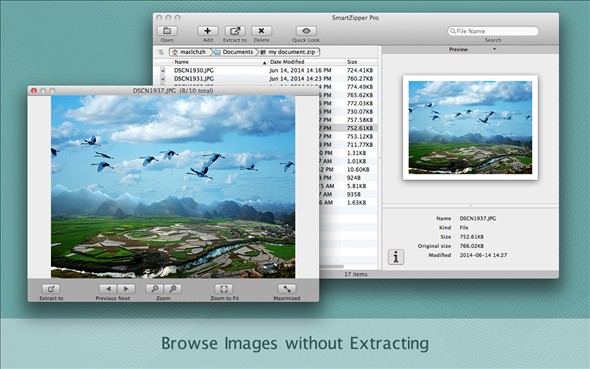590x369 pixels.
Task: Show the Previous image in the viewer
Action: coord(108,289)
